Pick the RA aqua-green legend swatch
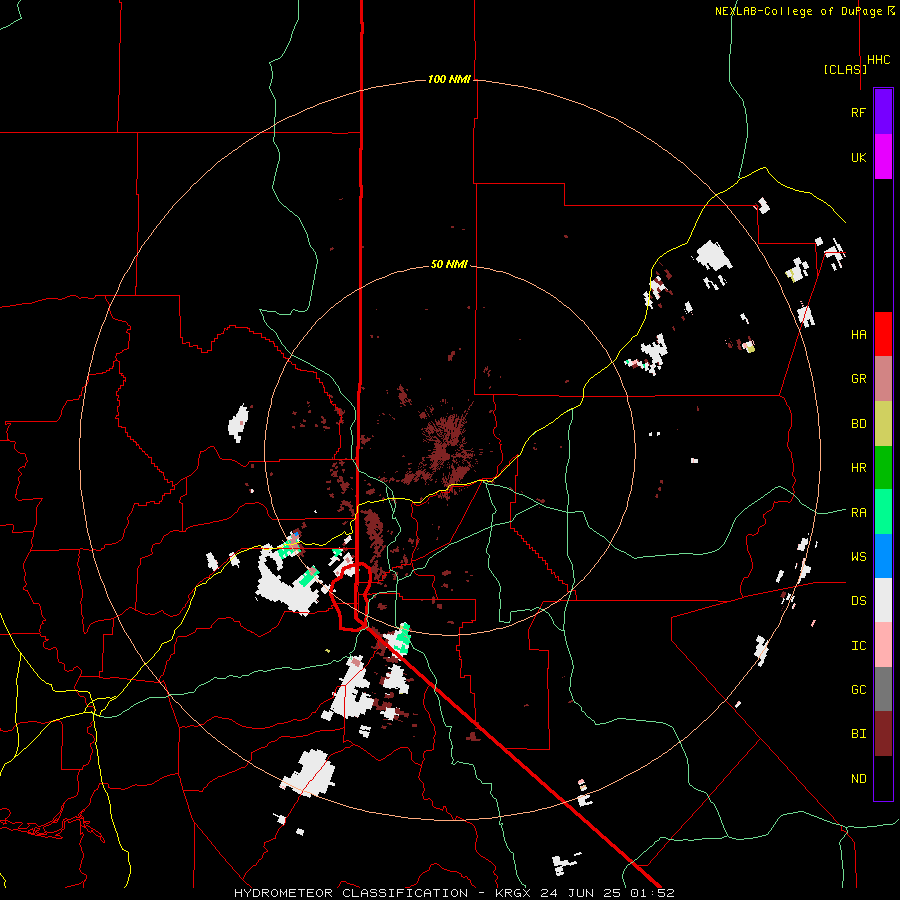 [883, 512]
